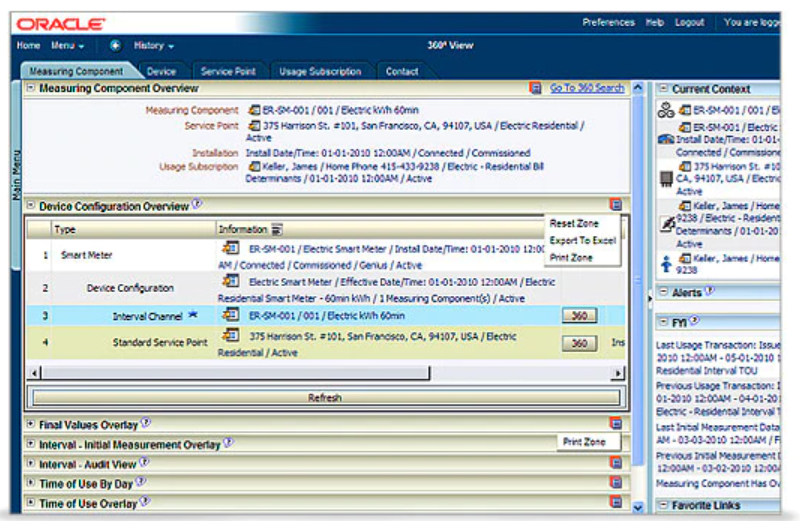This screenshot has width=800, height=521.
Task: Collapse the Alerts dashboard zone
Action: click(663, 292)
